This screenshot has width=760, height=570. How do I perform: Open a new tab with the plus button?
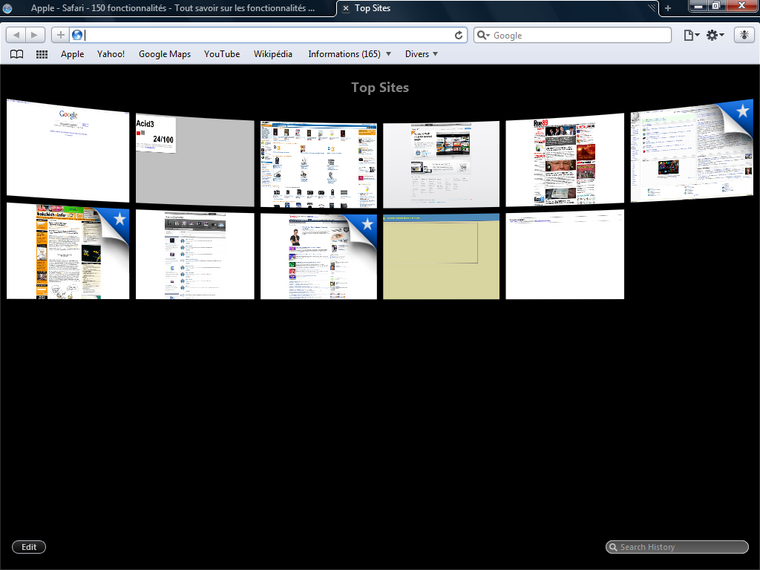[x=667, y=8]
